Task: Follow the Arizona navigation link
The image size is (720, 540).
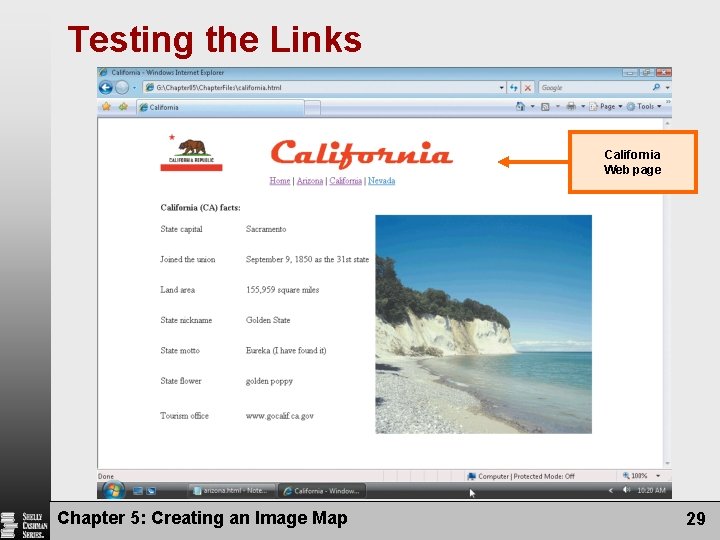Action: (x=310, y=181)
